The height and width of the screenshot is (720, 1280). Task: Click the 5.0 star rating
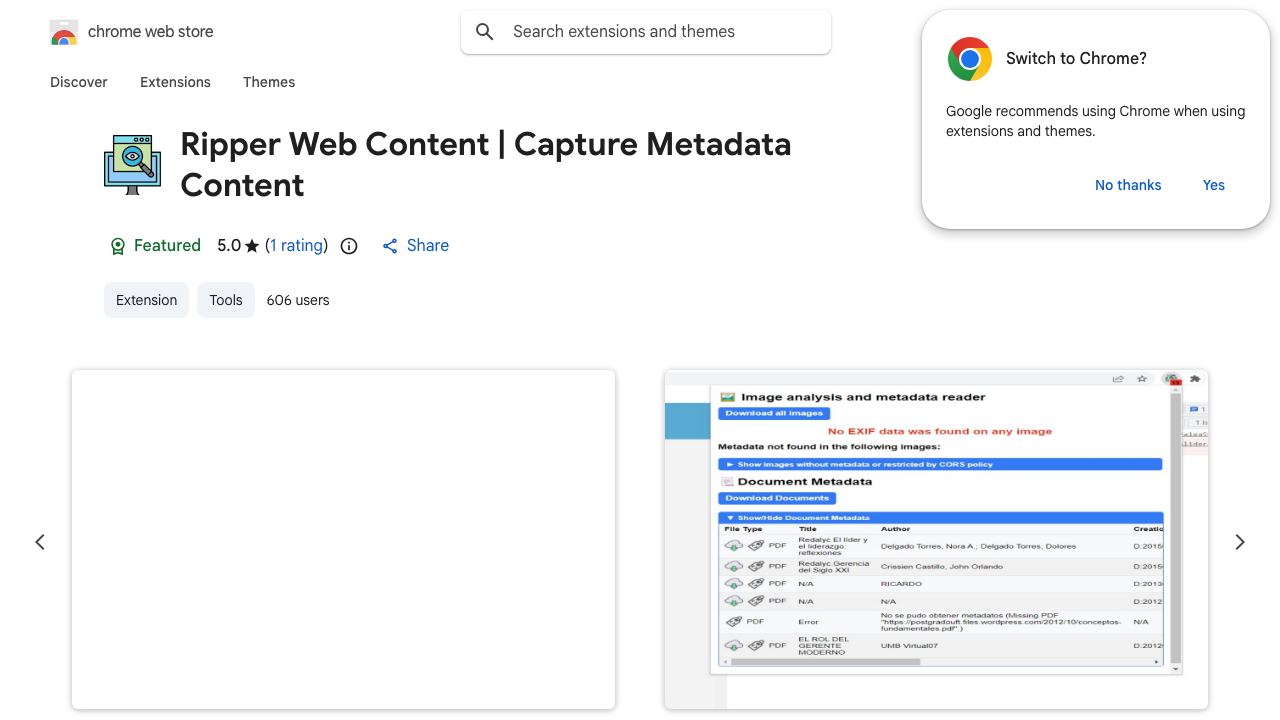click(238, 245)
